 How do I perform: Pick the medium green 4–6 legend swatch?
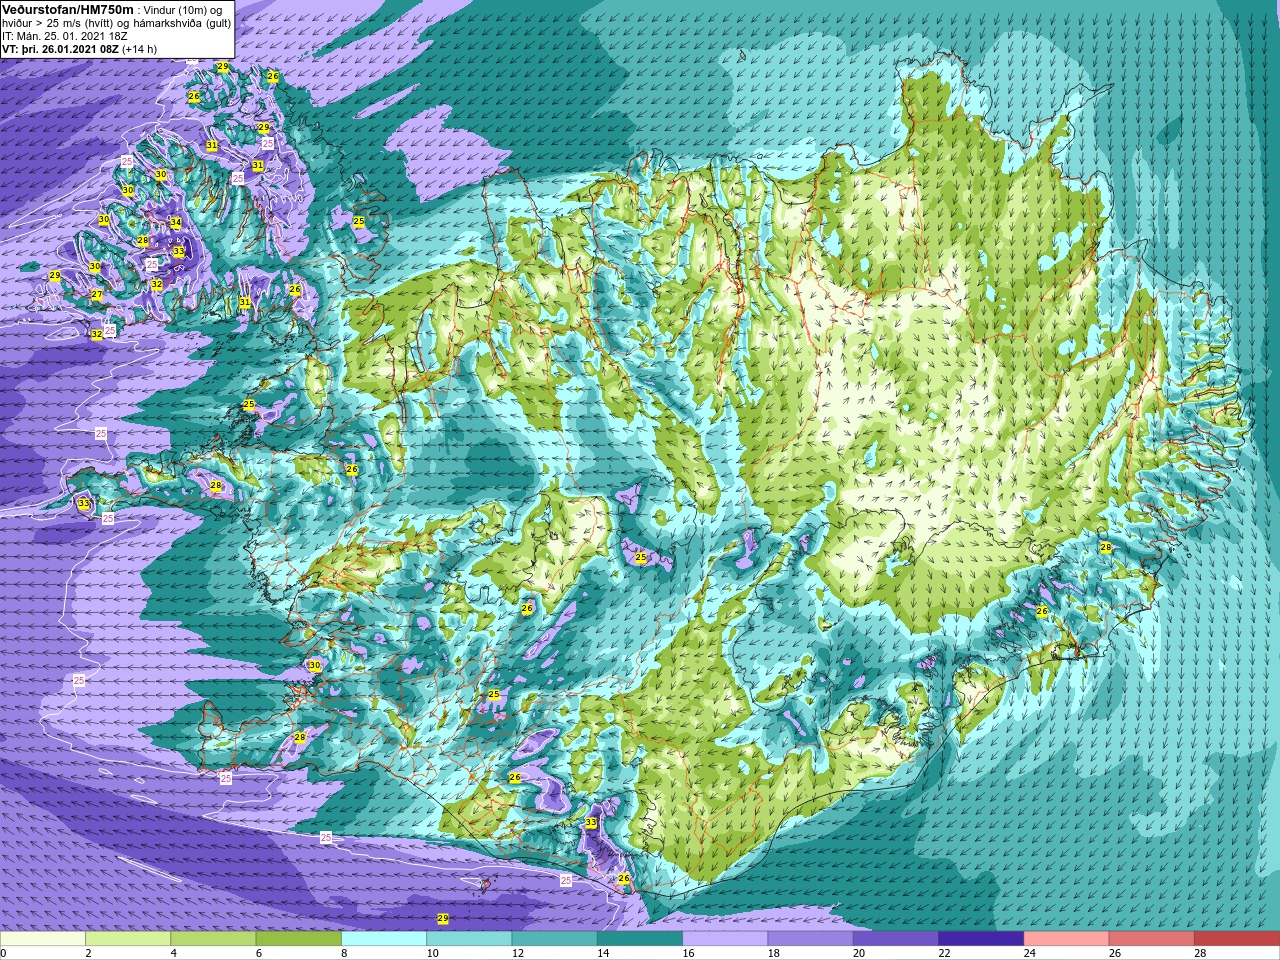213,939
